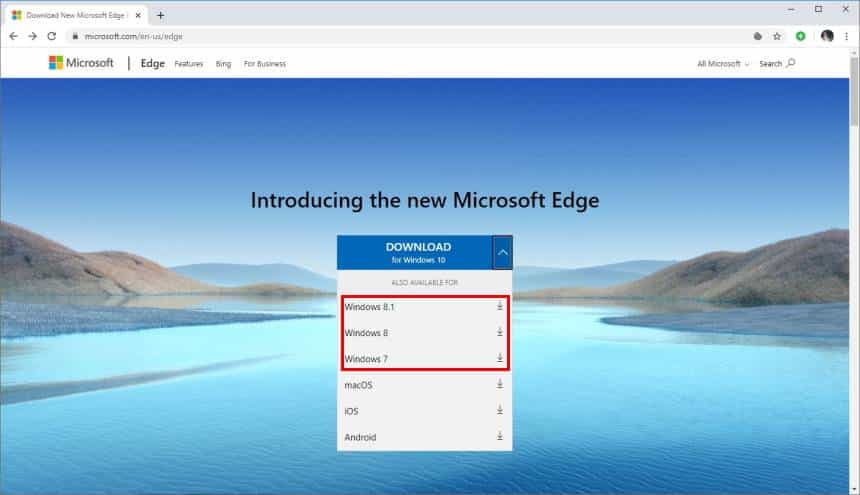This screenshot has height=495, width=860.
Task: Click the page vertical scrollbar thumb
Action: [854, 92]
